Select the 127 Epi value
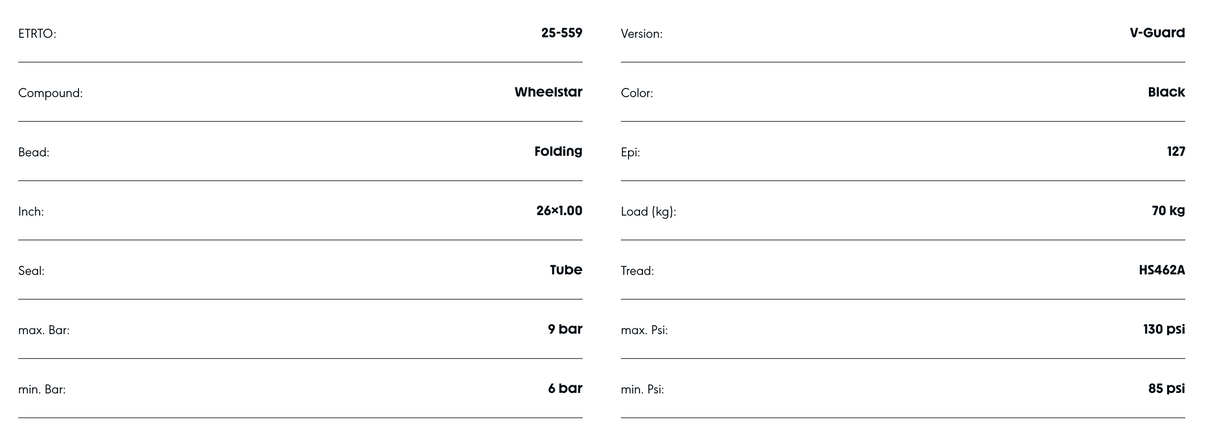Image resolution: width=1214 pixels, height=435 pixels. click(1175, 151)
